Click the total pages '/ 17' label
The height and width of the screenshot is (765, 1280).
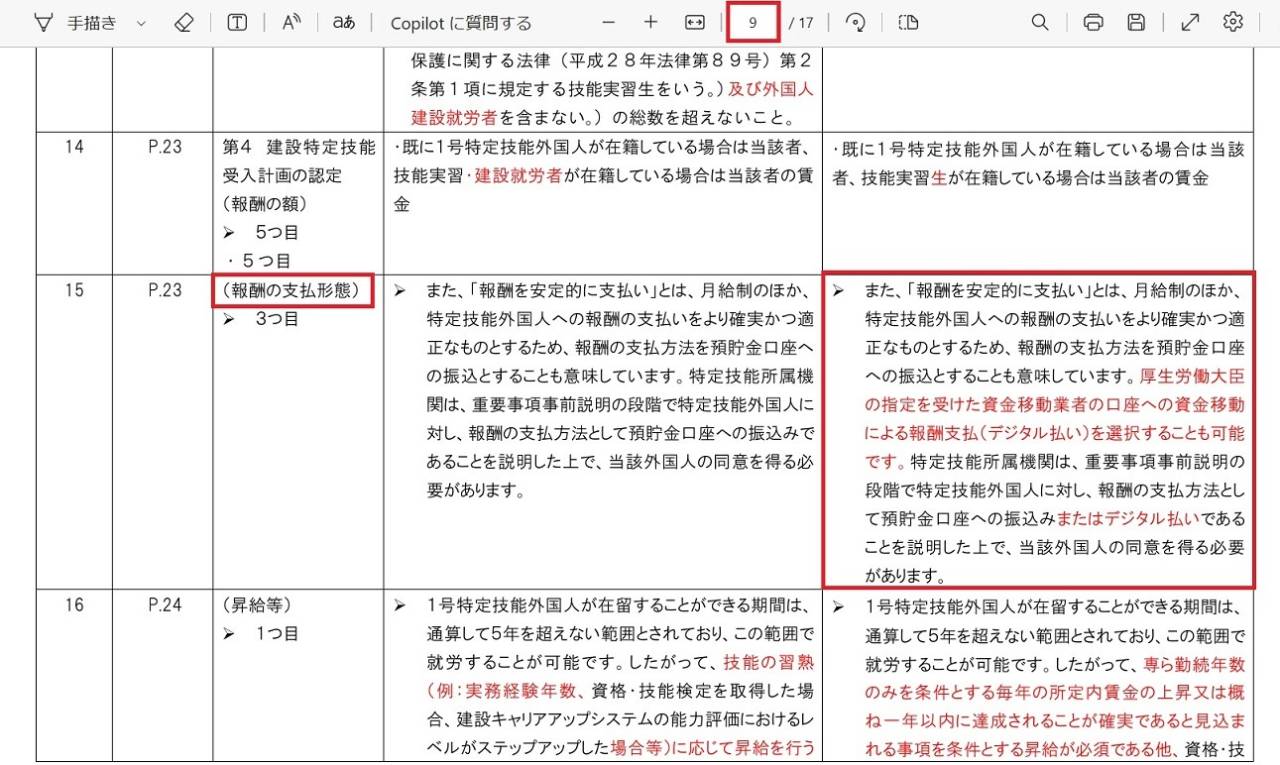pos(801,23)
